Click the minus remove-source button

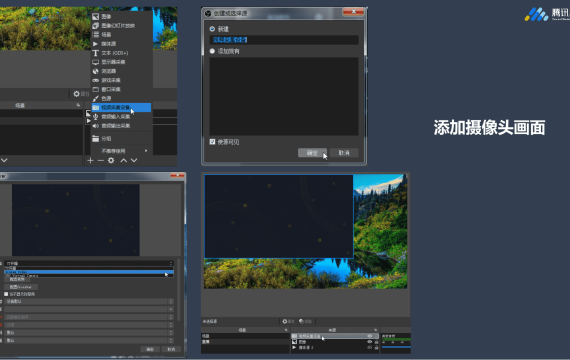[101, 160]
